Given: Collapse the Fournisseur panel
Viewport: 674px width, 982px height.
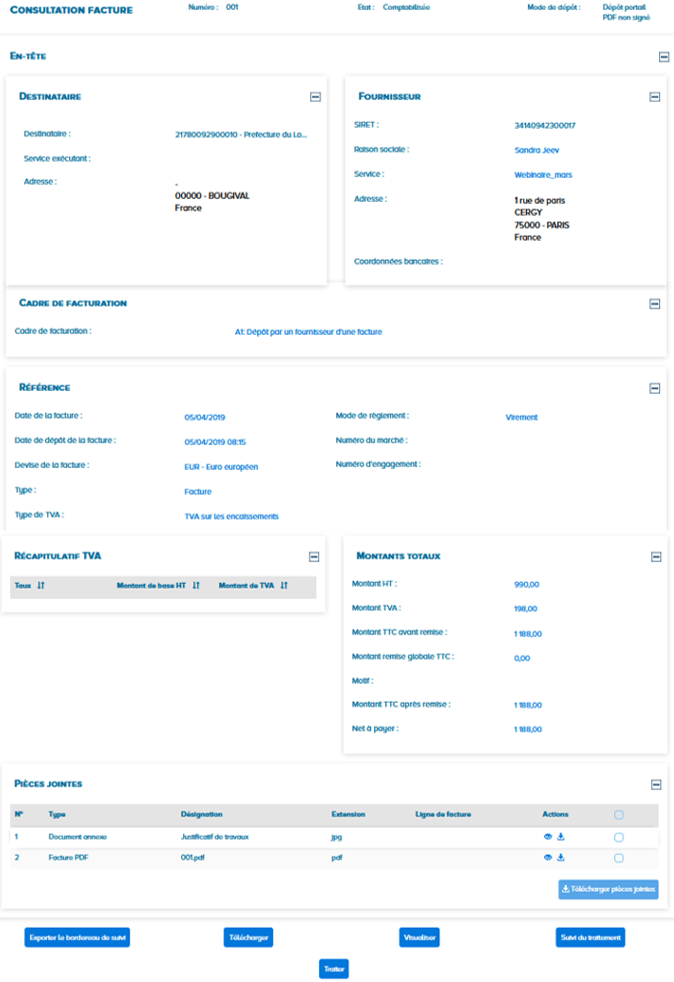Looking at the screenshot, I should pyautogui.click(x=655, y=97).
